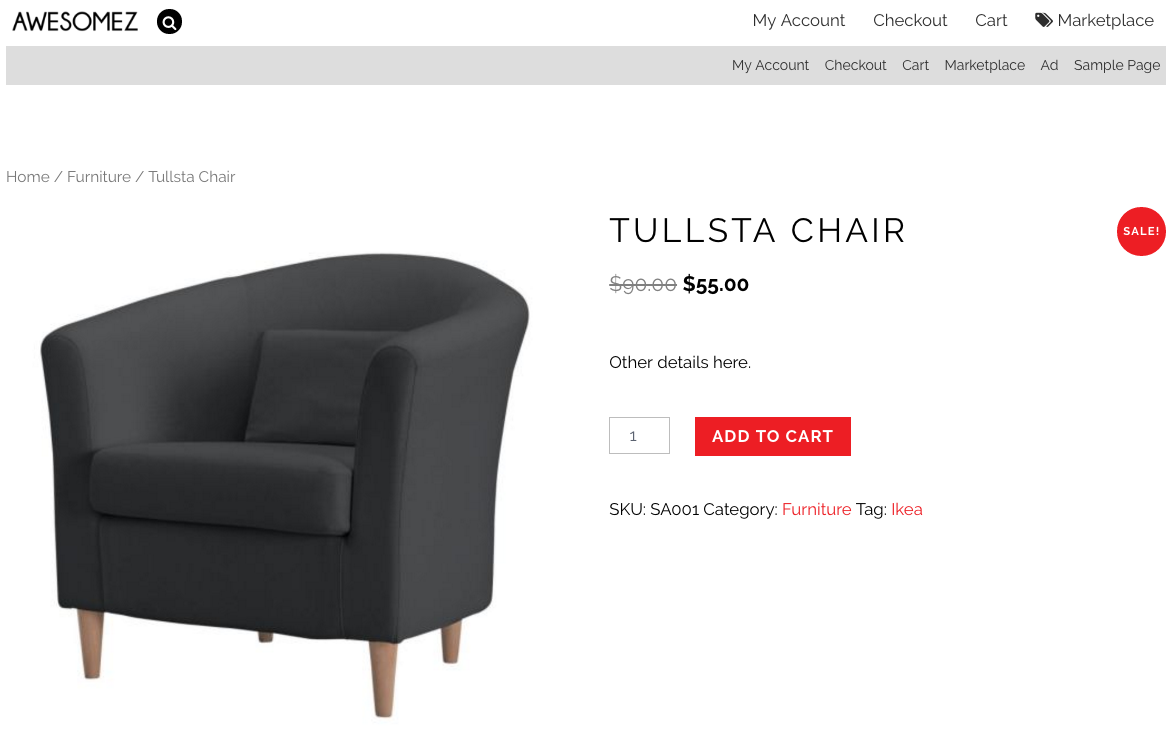Go to Checkout in top navigation

tap(910, 20)
